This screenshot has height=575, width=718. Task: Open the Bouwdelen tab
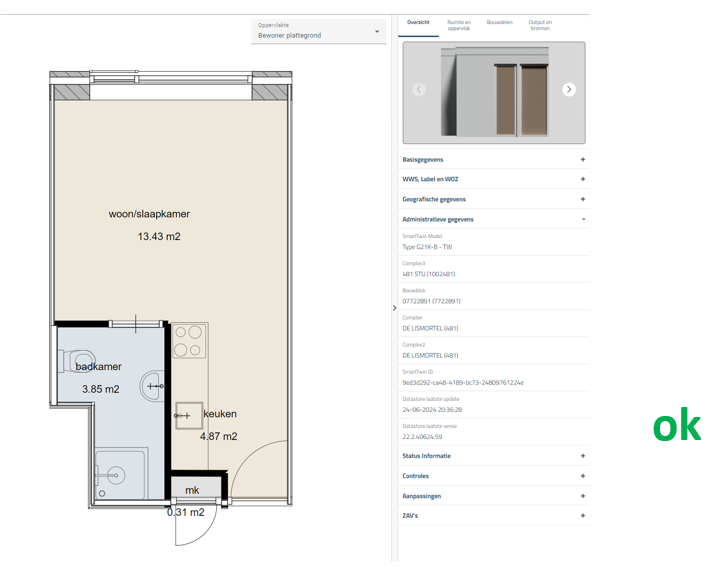pyautogui.click(x=499, y=22)
